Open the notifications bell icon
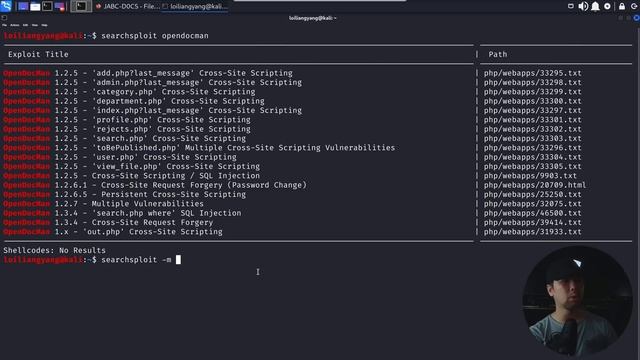The width and height of the screenshot is (640, 360). [596, 6]
